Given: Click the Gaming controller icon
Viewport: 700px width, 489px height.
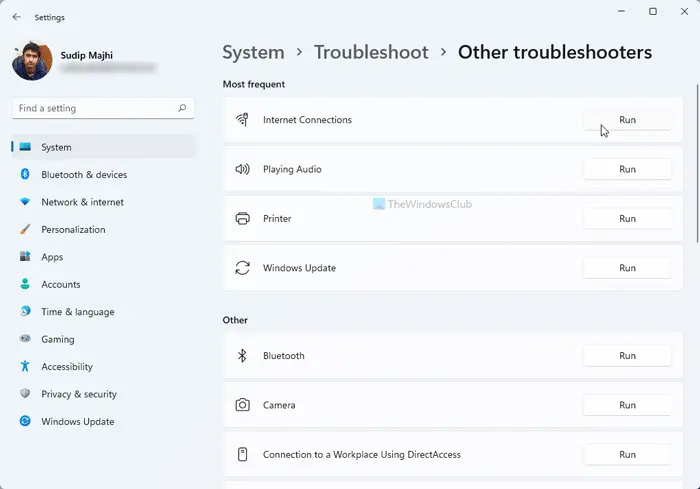Looking at the screenshot, I should coord(25,339).
